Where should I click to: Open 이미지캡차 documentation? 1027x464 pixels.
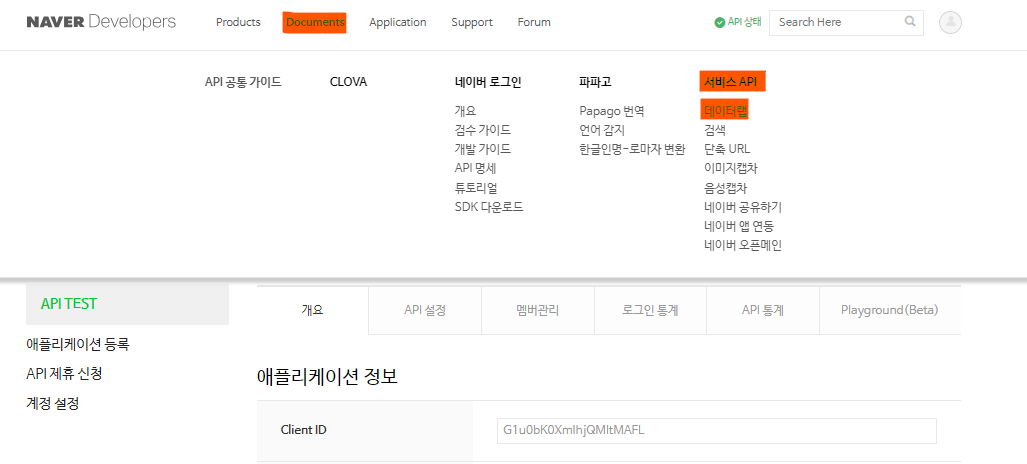click(730, 168)
